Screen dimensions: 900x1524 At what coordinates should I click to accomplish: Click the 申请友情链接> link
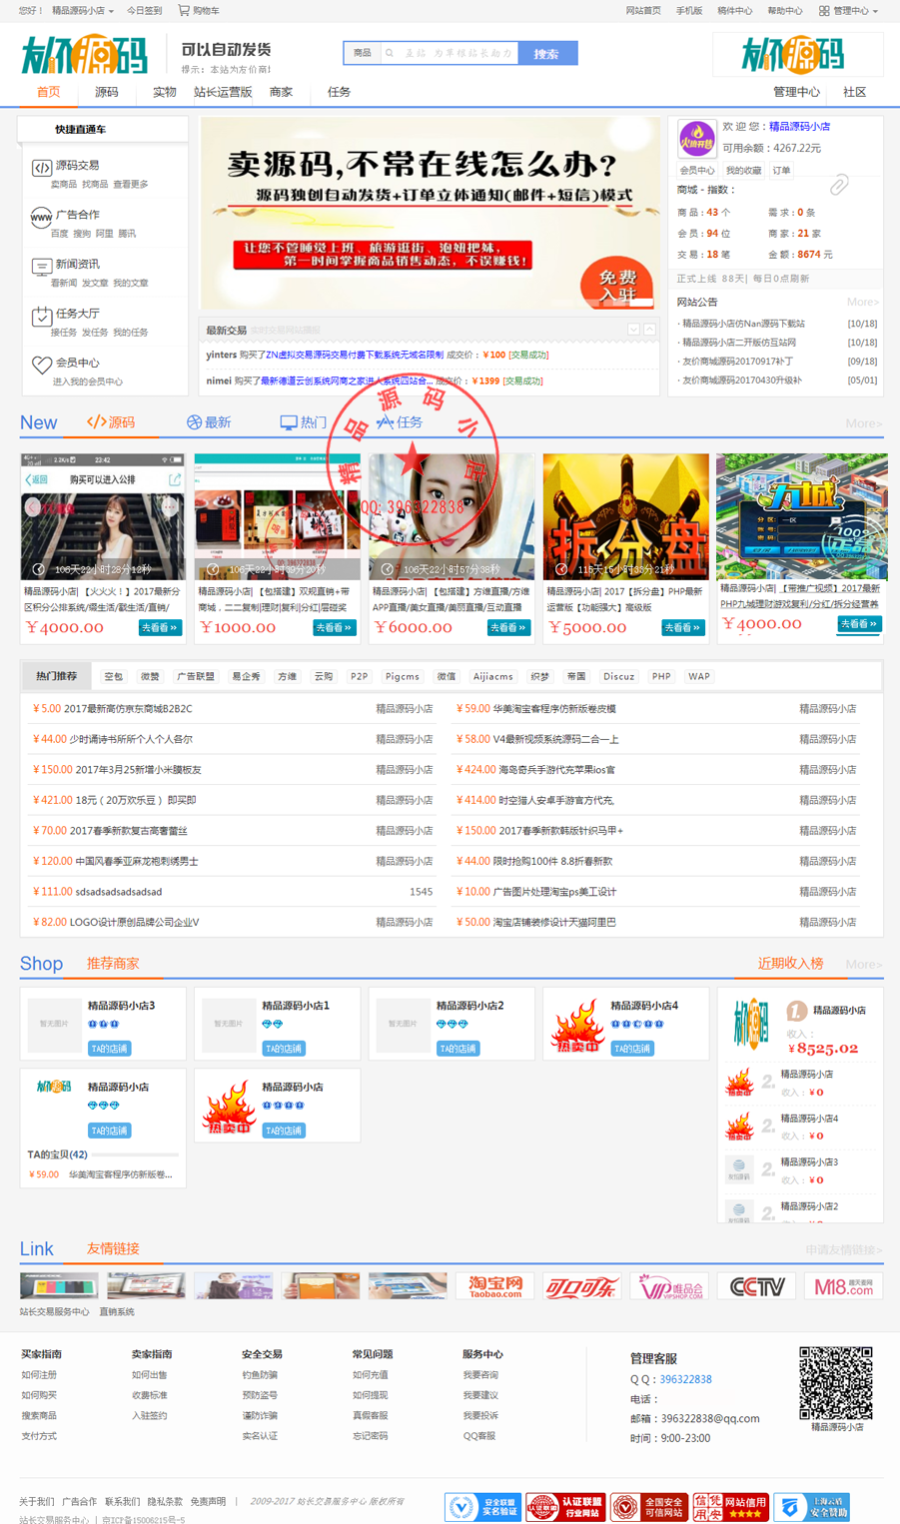(843, 1250)
